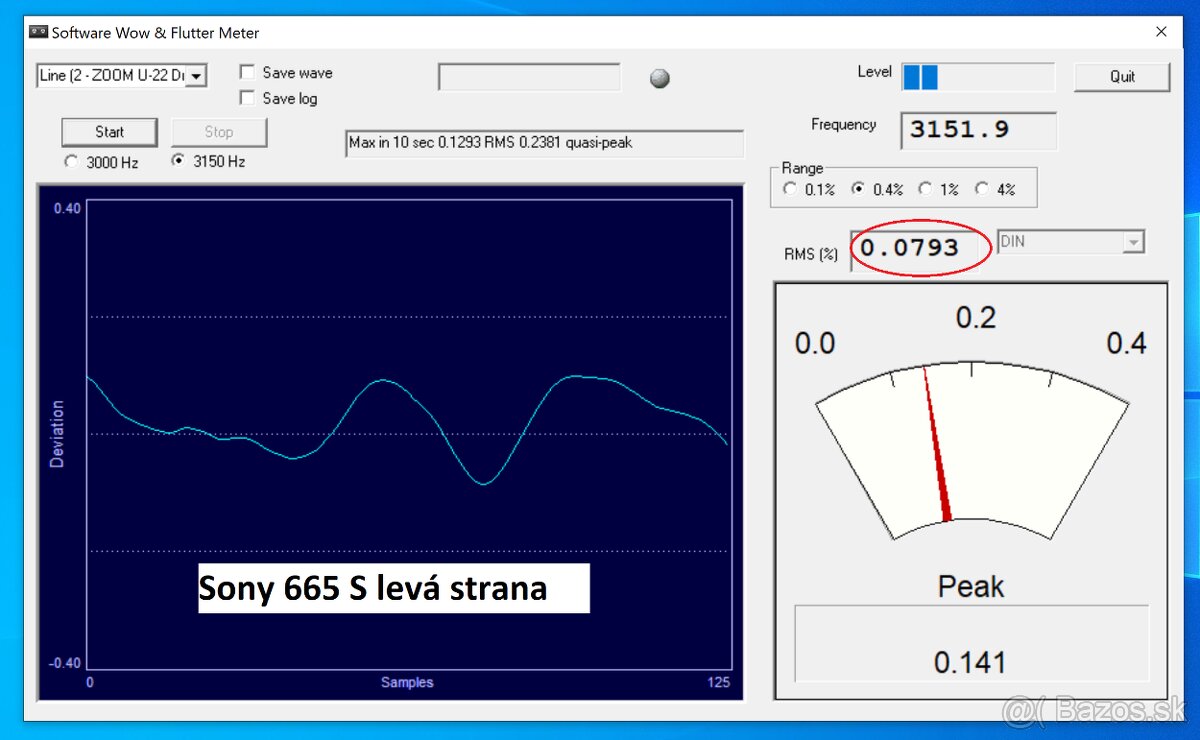Click the cassette icon in the title bar

click(x=37, y=31)
